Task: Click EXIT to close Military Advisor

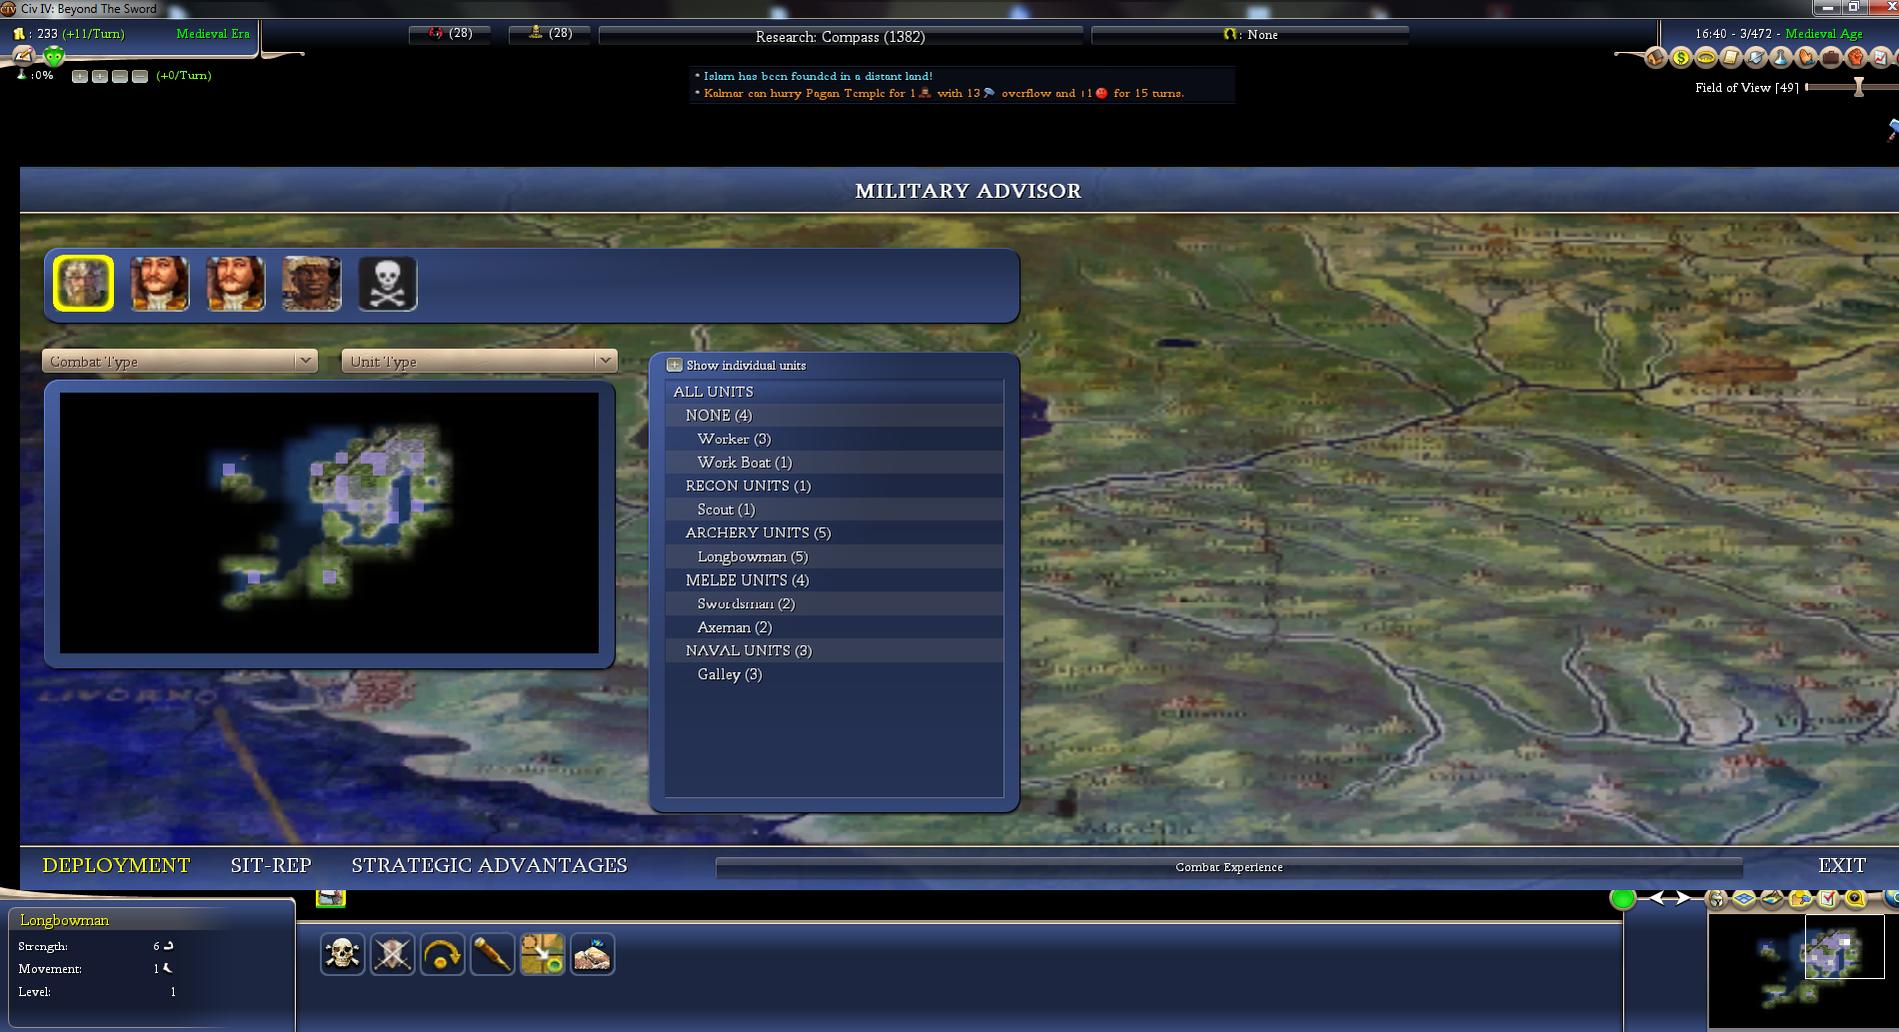Action: pos(1842,865)
